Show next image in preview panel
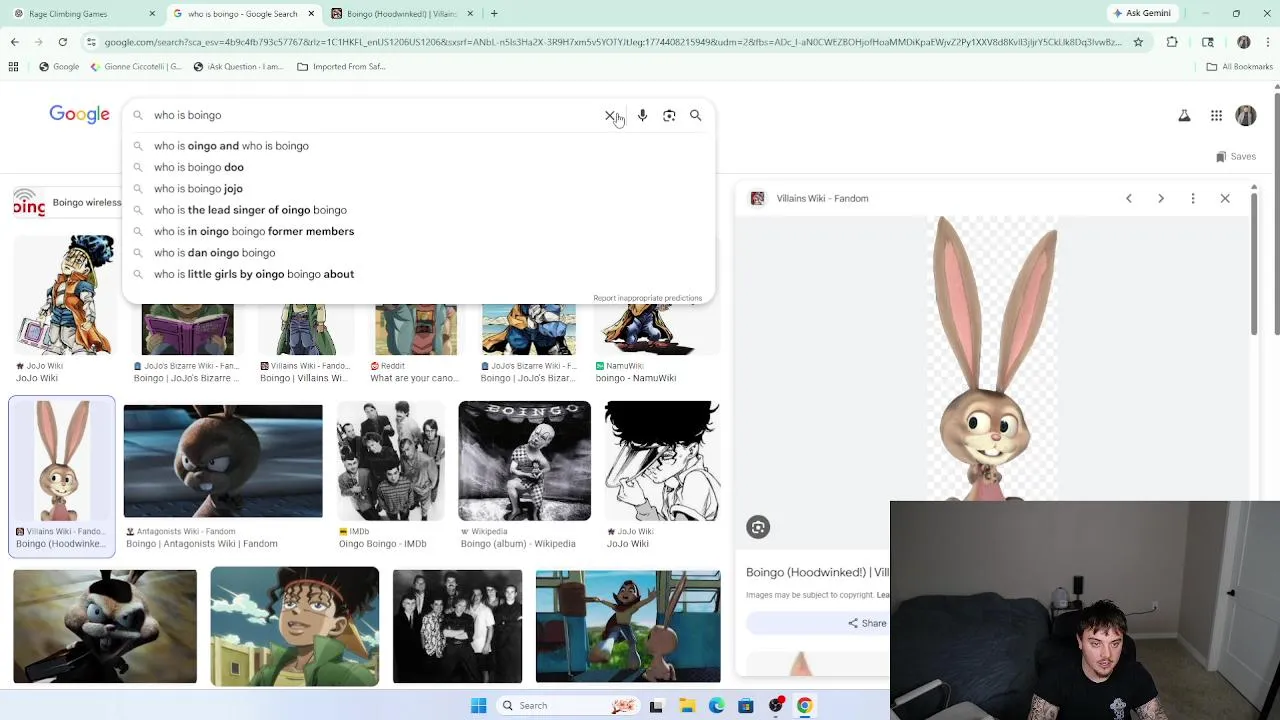 click(x=1161, y=198)
